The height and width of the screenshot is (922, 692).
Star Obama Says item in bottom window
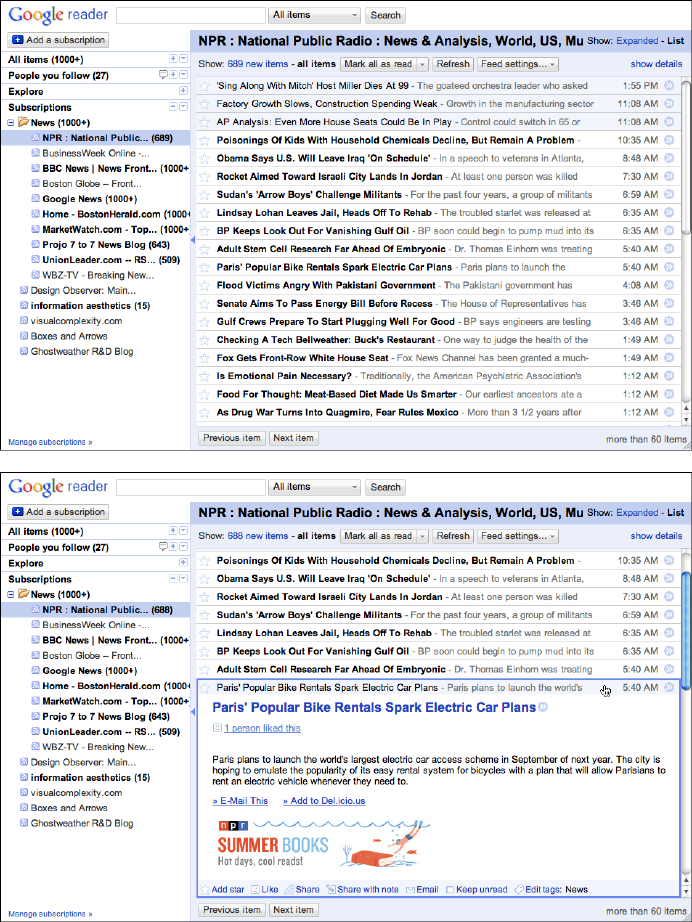click(x=204, y=579)
